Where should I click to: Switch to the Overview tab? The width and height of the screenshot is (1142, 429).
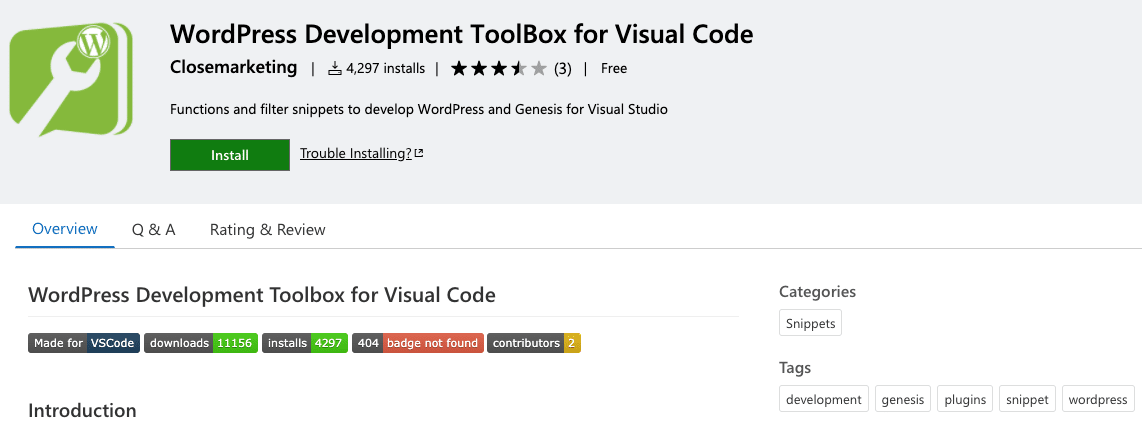tap(65, 229)
